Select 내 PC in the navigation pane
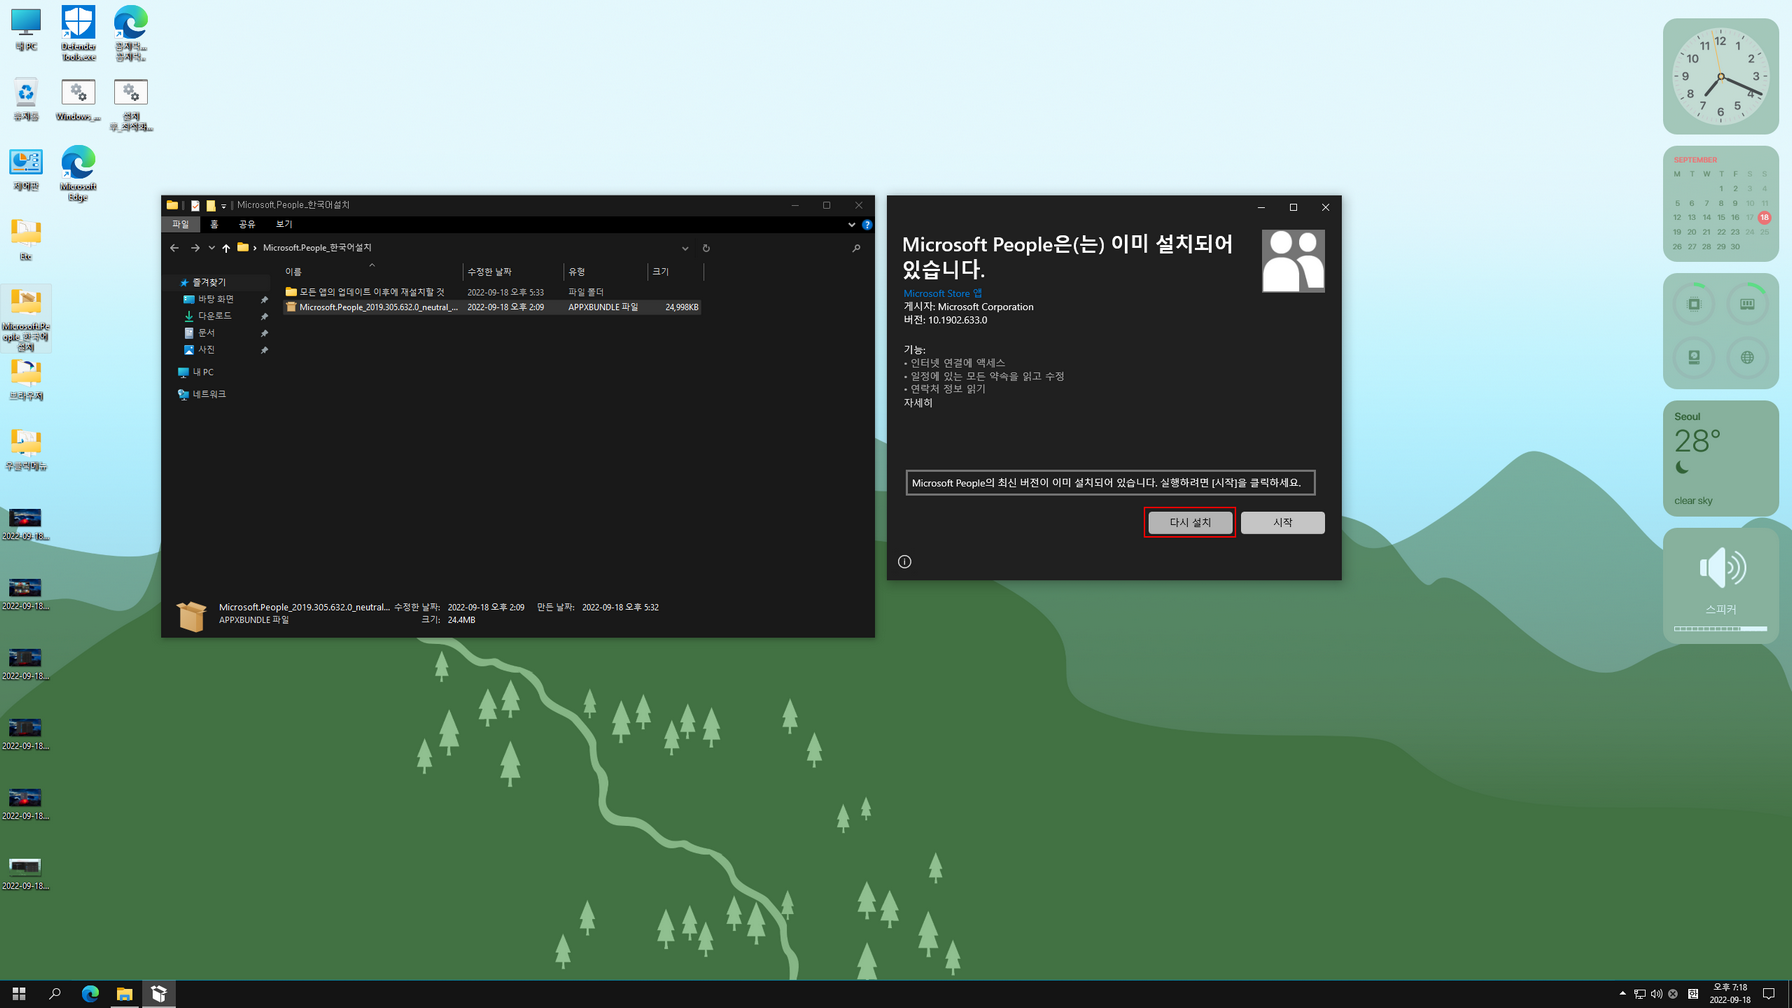 tap(202, 372)
